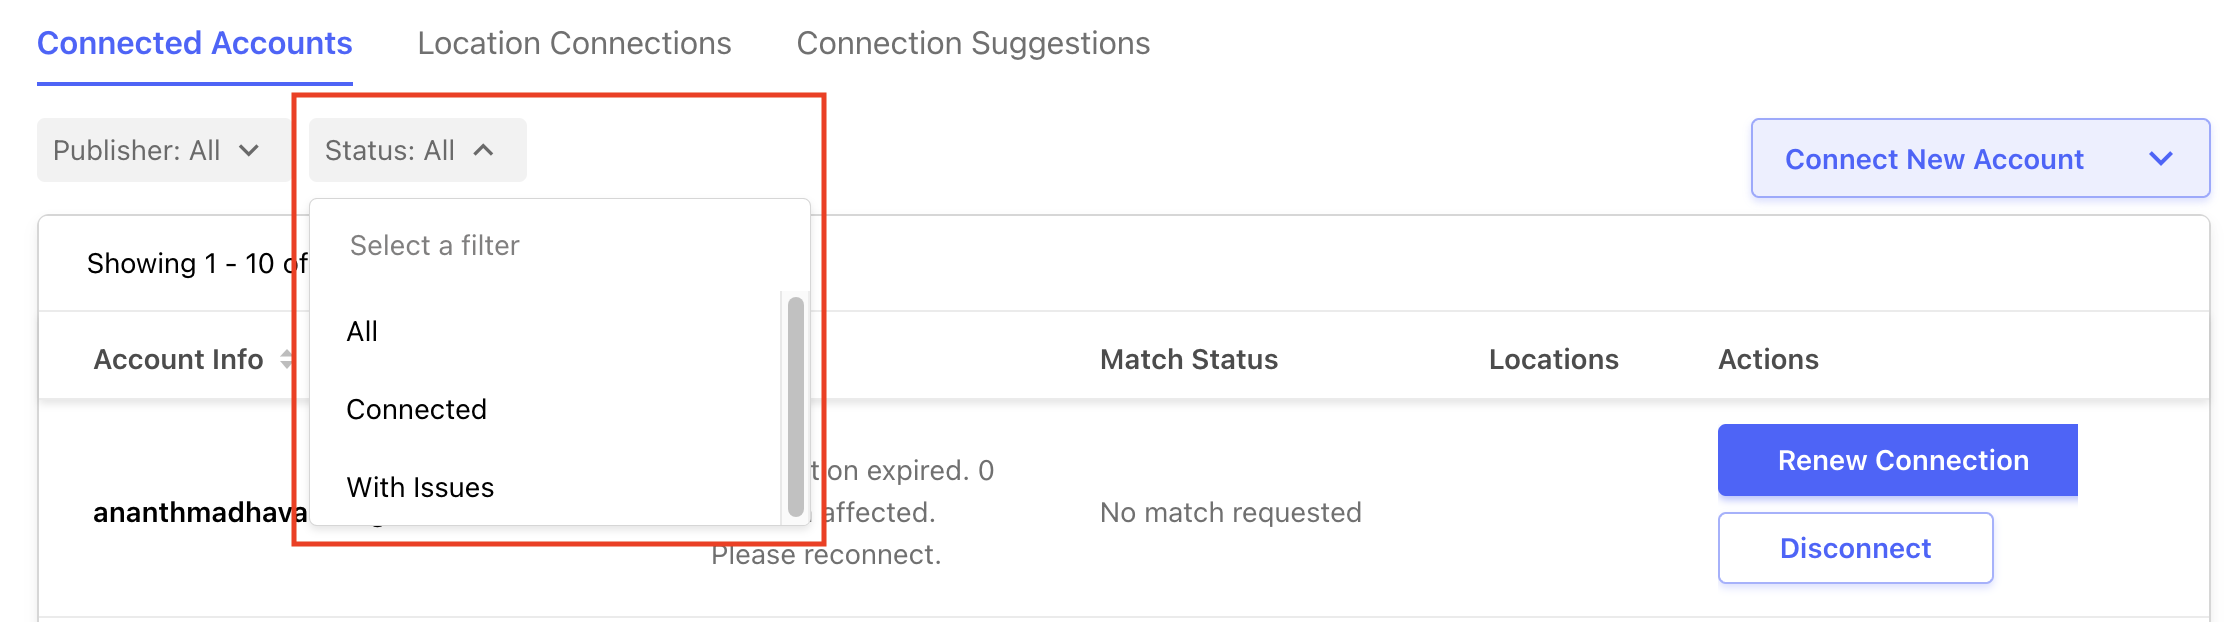2240x622 pixels.
Task: Switch to Location Connections tab
Action: click(x=574, y=43)
